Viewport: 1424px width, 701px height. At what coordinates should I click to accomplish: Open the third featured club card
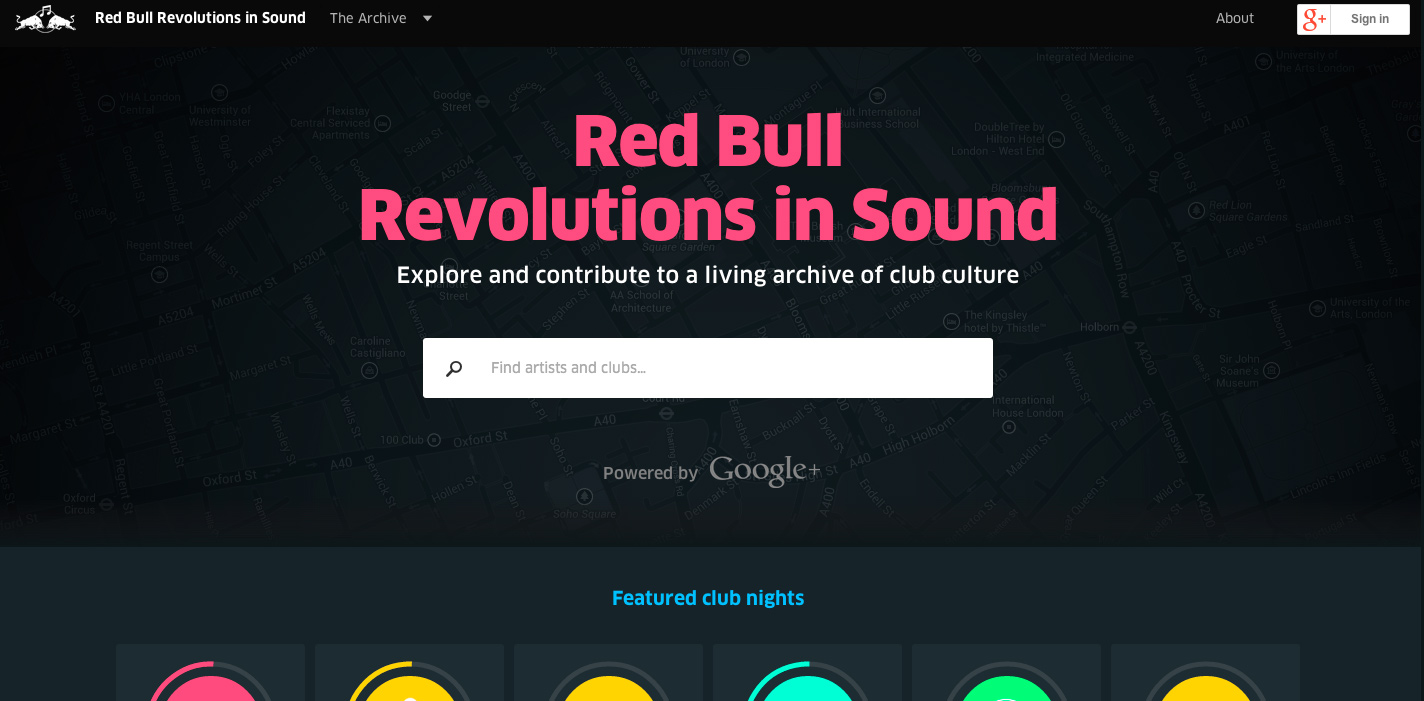(608, 672)
